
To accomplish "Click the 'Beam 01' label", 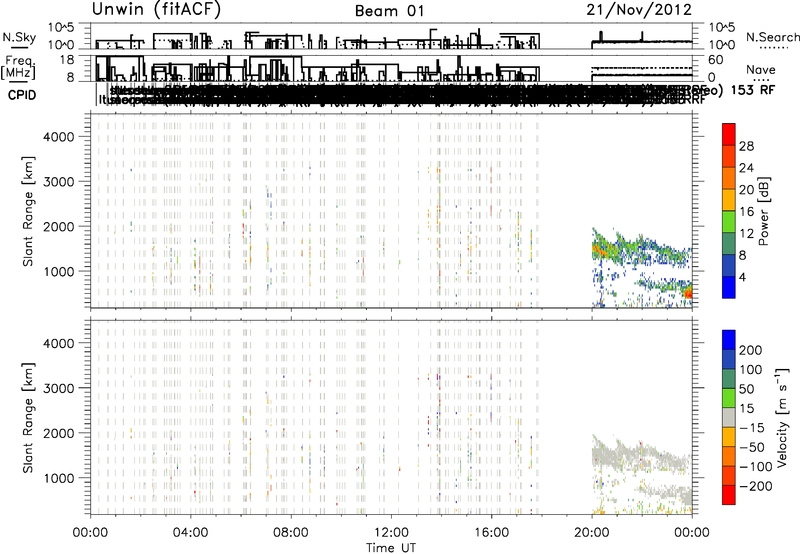I will pos(389,11).
